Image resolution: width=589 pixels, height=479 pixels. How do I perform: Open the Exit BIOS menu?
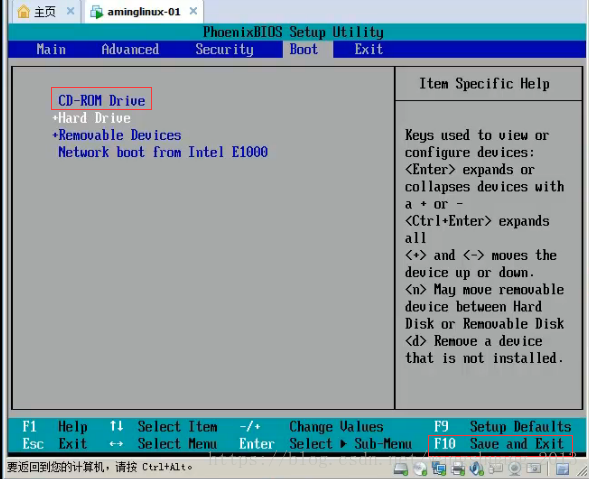pos(369,49)
